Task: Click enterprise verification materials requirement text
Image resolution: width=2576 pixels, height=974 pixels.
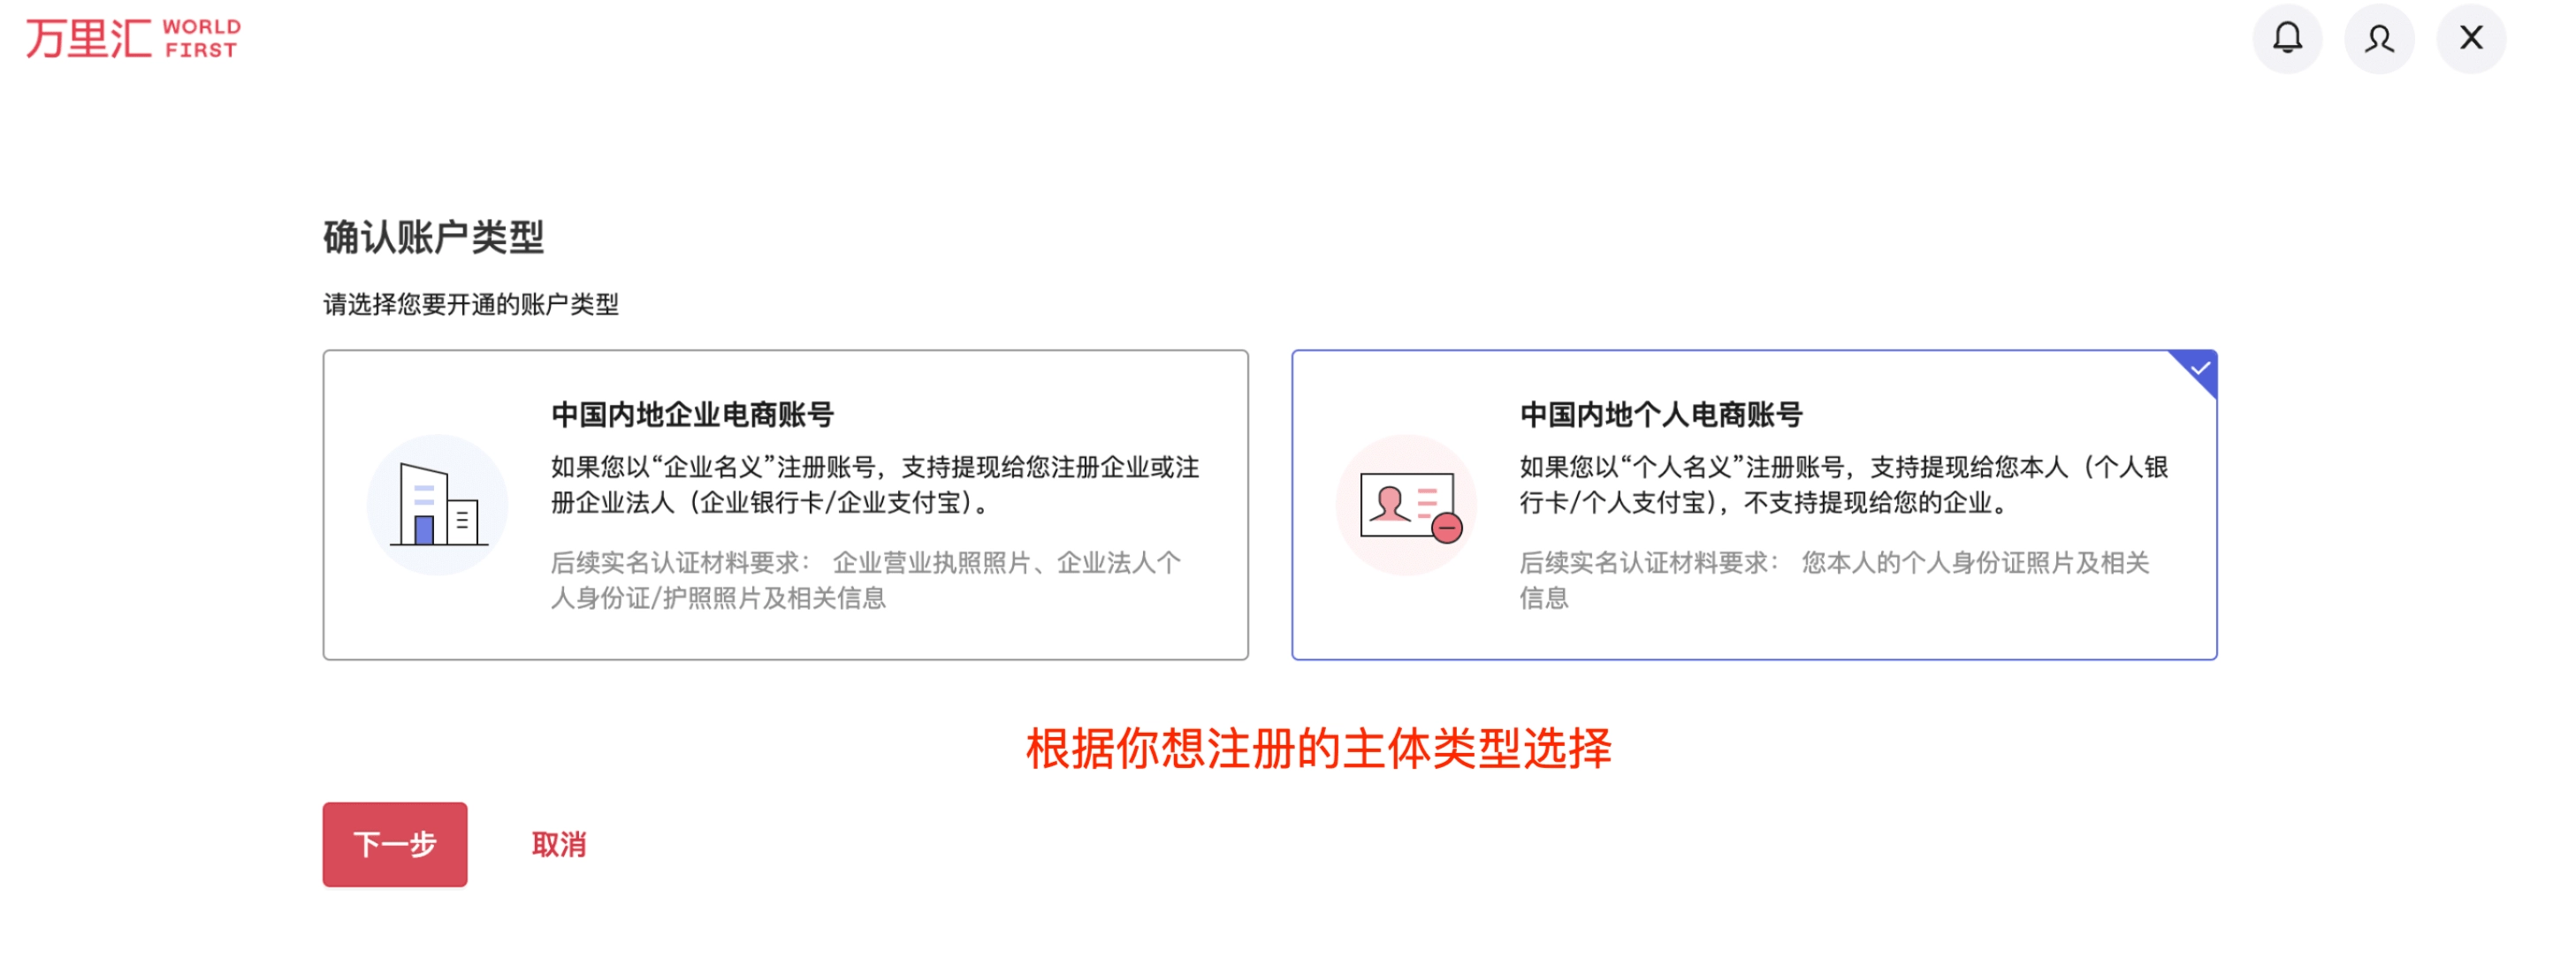Action: tap(866, 581)
